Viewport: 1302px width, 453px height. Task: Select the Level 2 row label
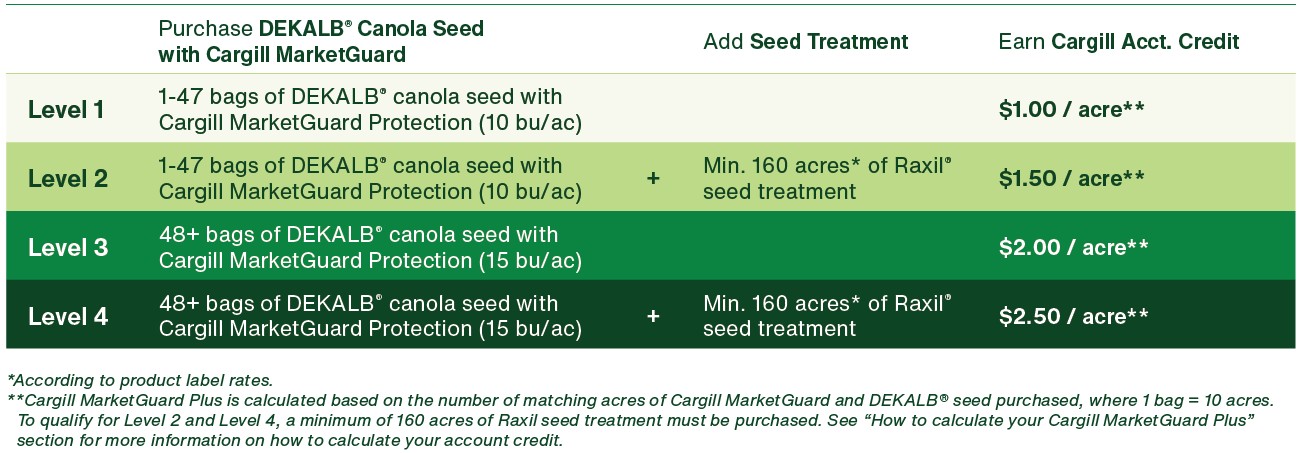tap(67, 179)
